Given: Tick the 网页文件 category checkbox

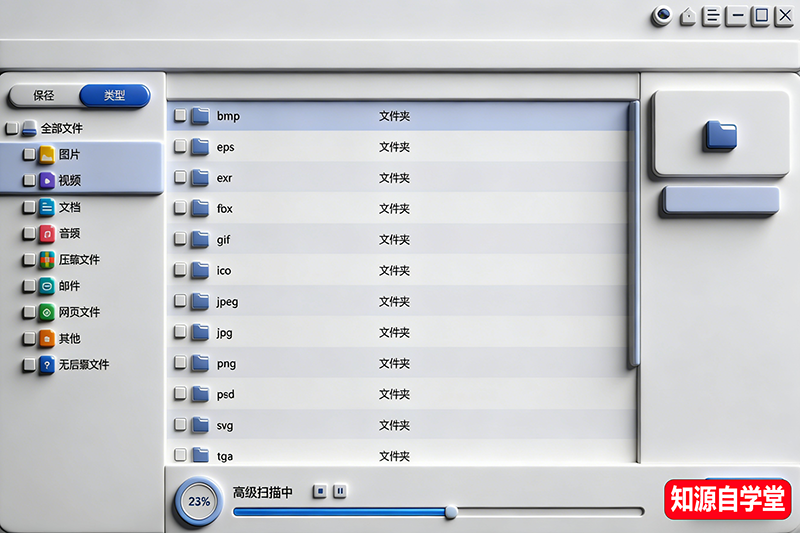Looking at the screenshot, I should click(29, 312).
